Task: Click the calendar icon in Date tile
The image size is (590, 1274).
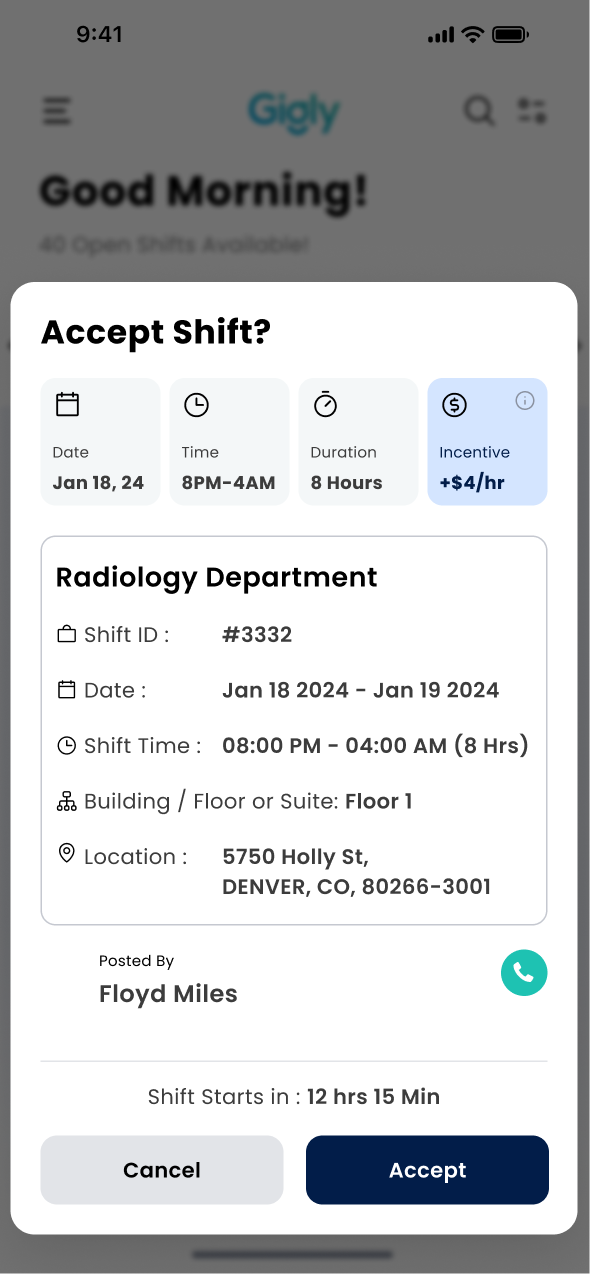Action: [x=67, y=404]
